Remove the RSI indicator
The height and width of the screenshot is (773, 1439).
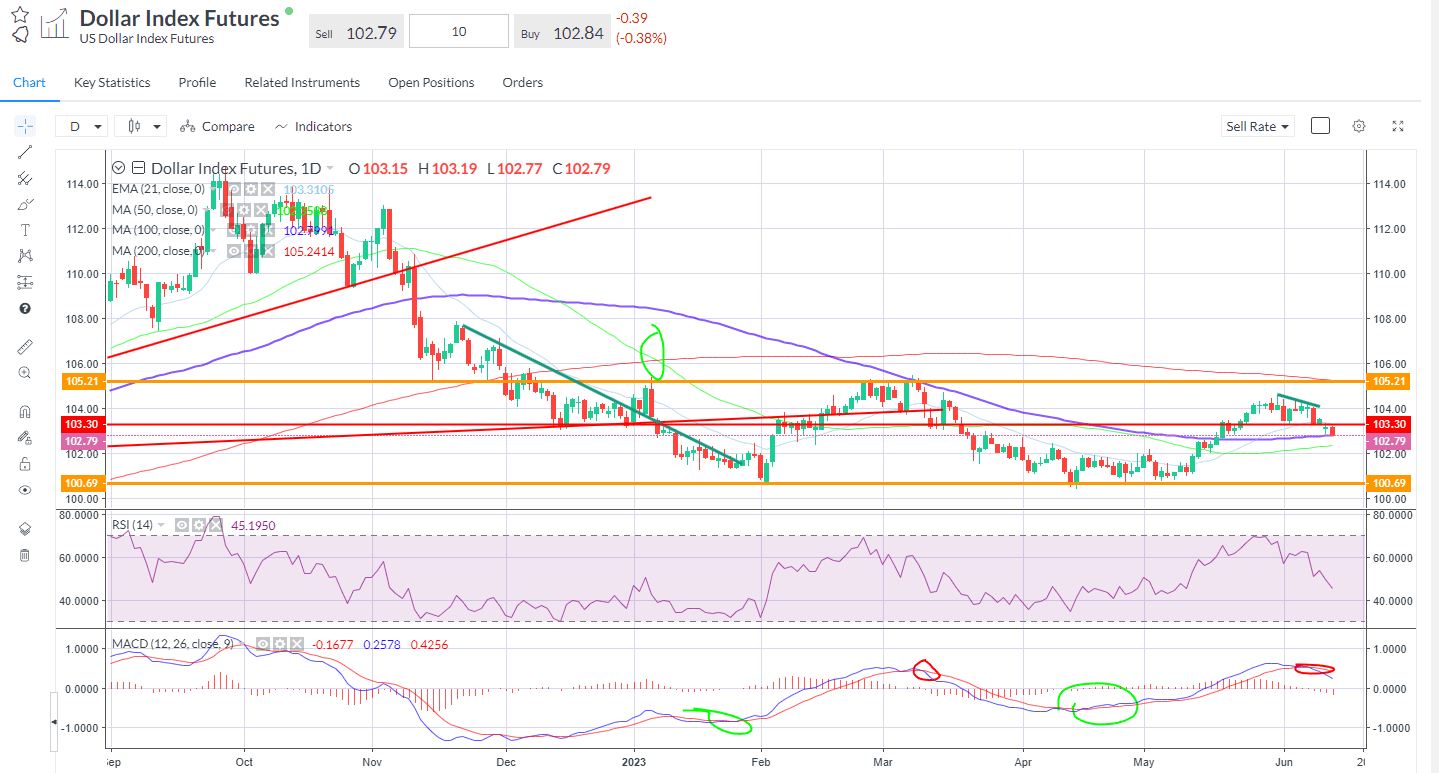215,525
